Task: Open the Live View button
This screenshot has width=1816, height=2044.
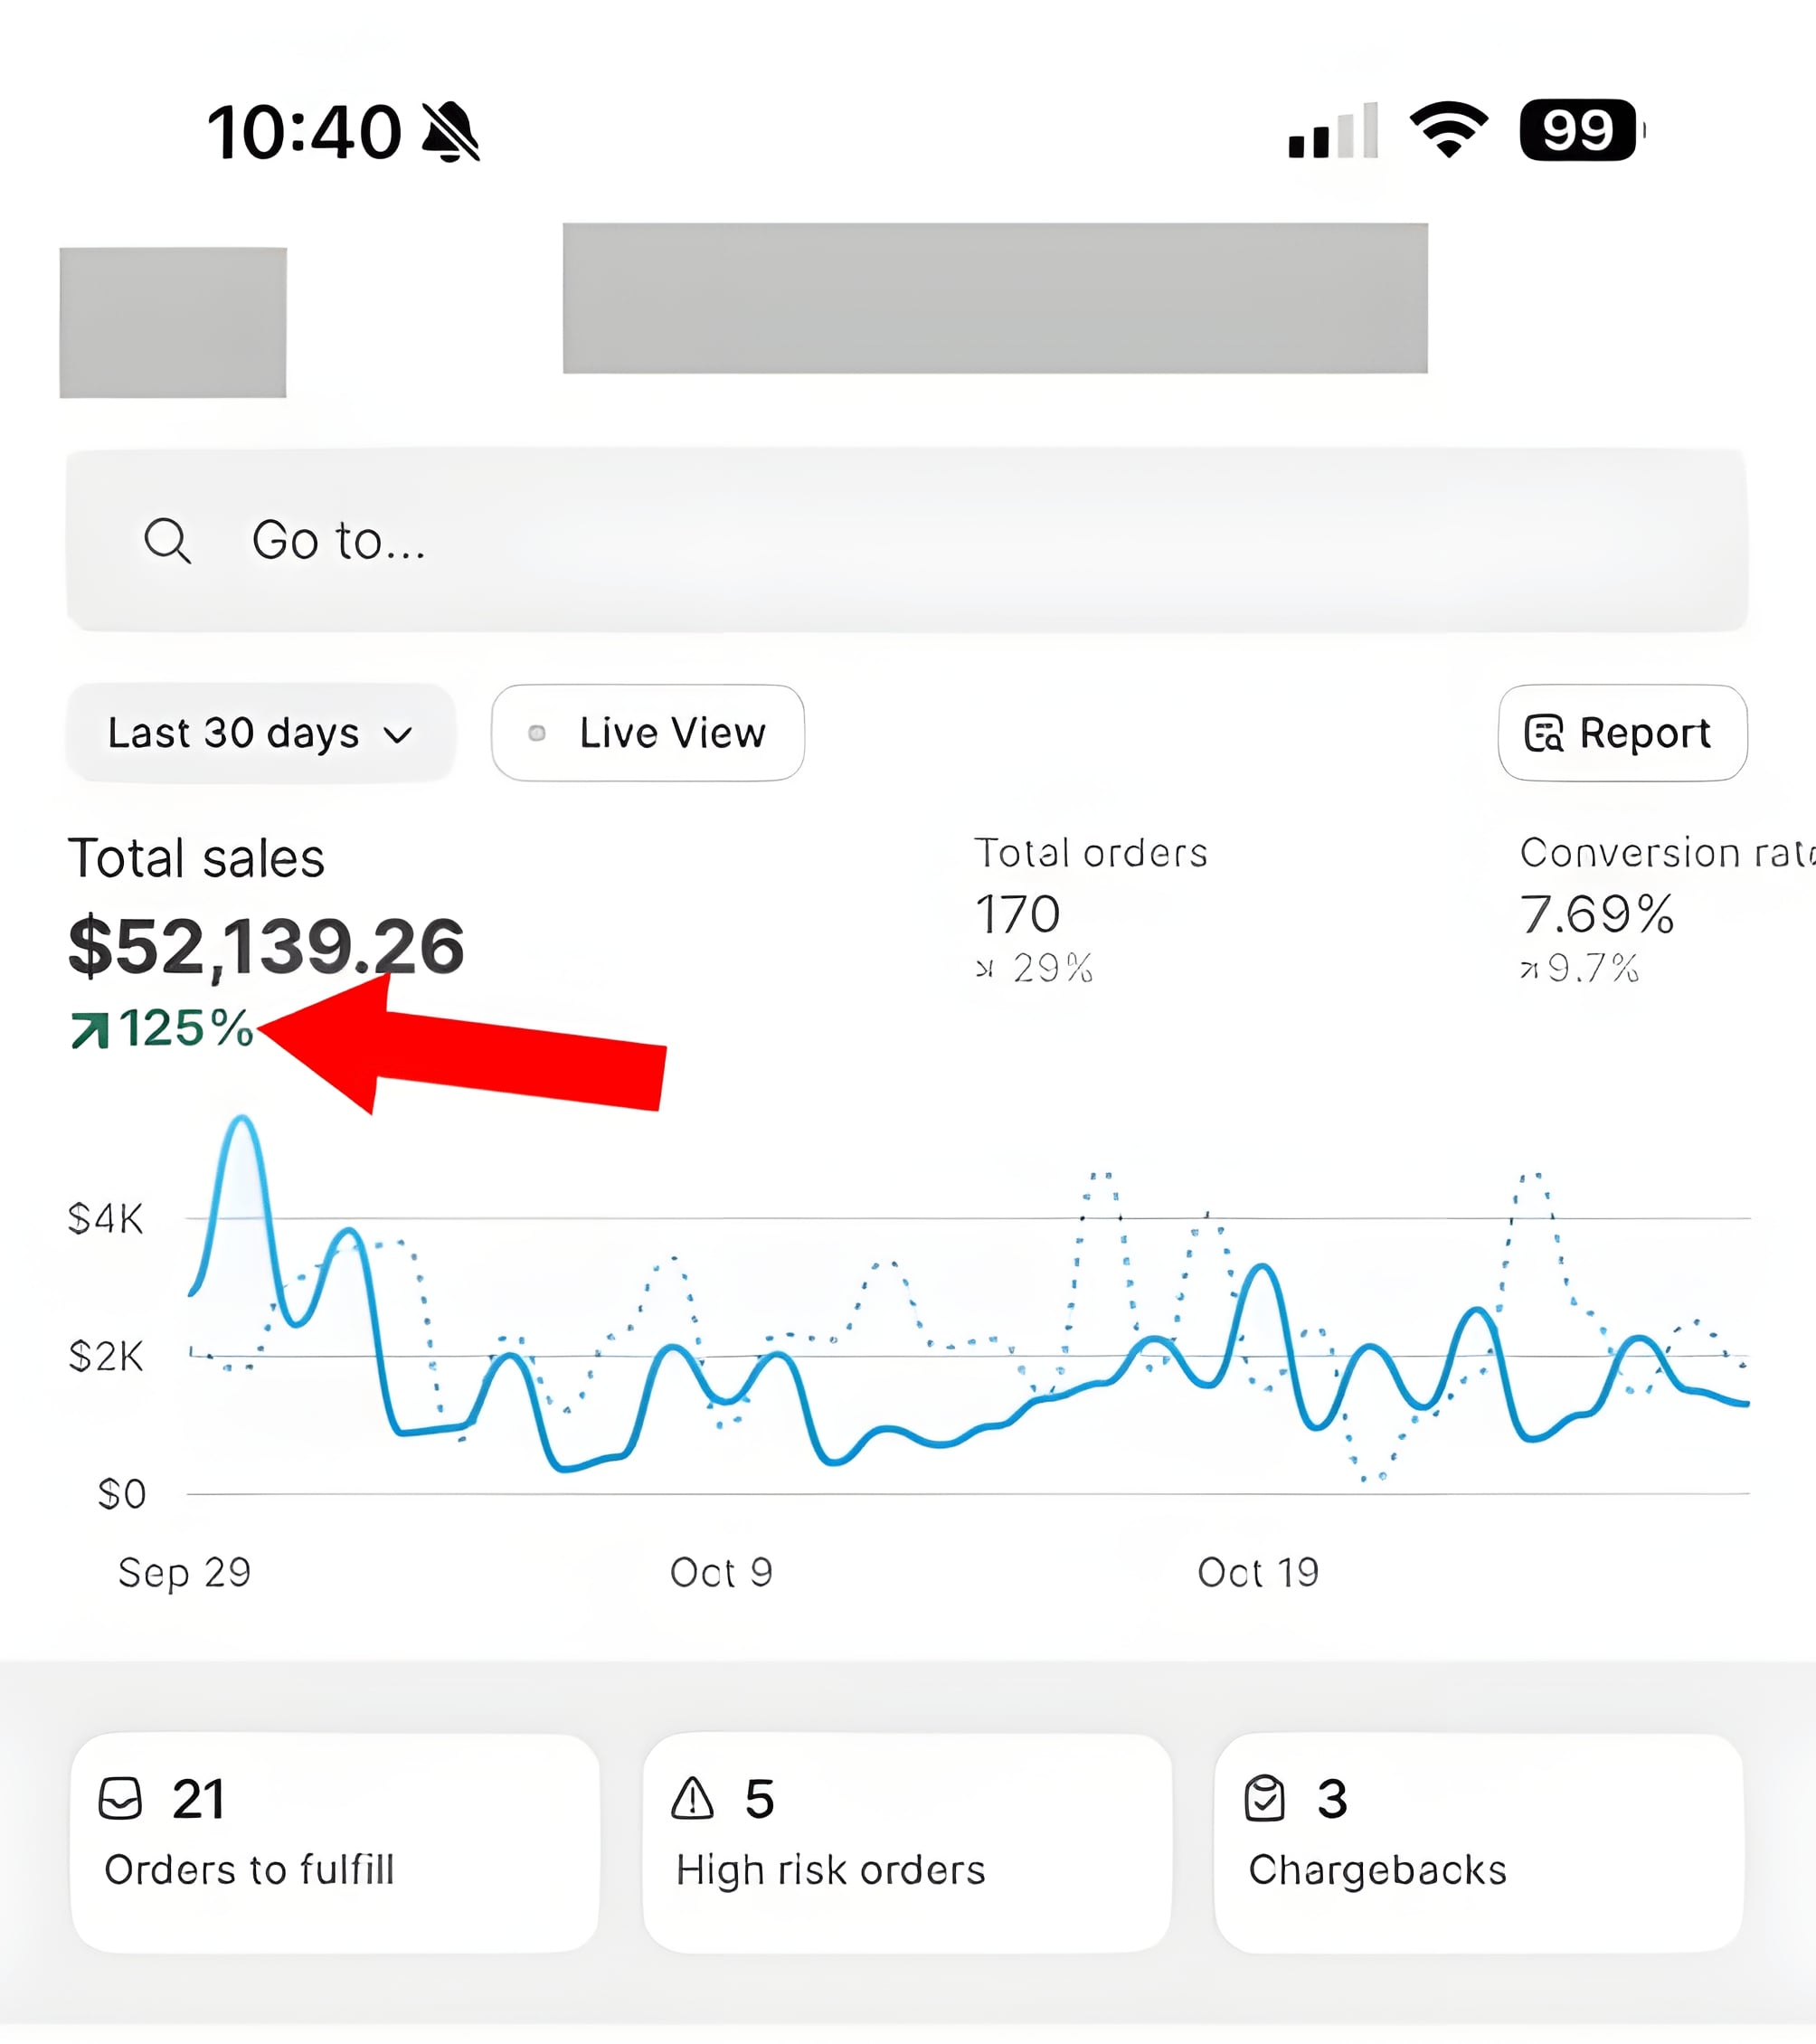Action: (648, 733)
